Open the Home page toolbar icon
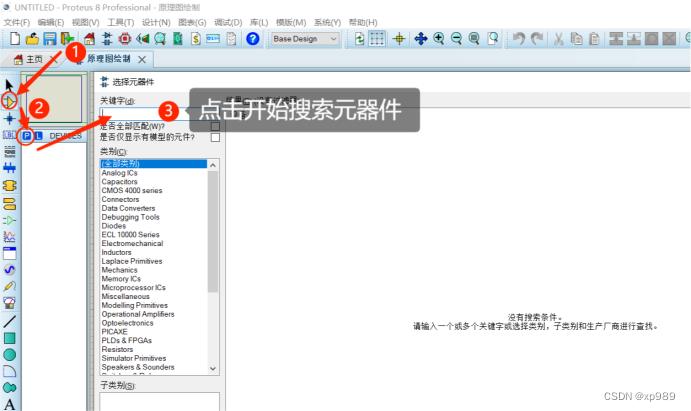This screenshot has width=691, height=411. tap(89, 39)
